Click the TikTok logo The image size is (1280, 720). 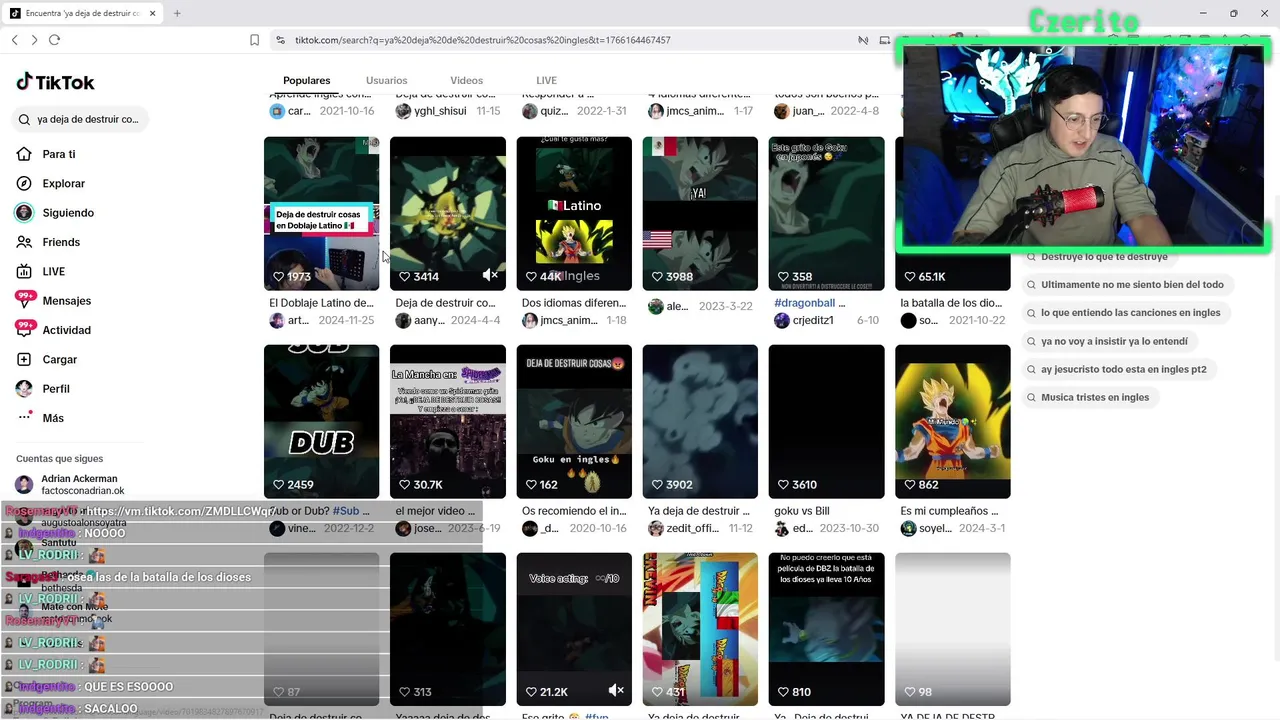point(55,82)
